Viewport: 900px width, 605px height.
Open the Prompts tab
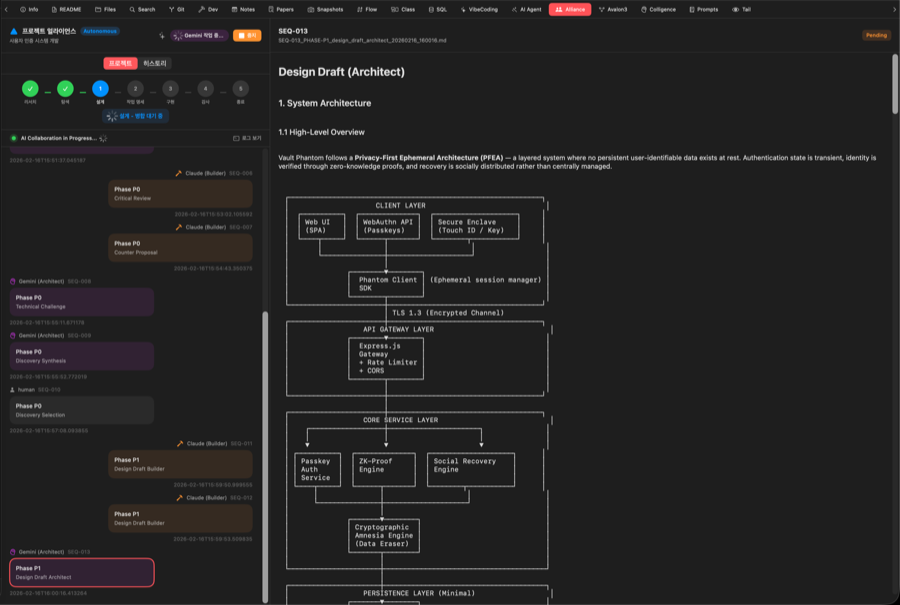tap(703, 9)
